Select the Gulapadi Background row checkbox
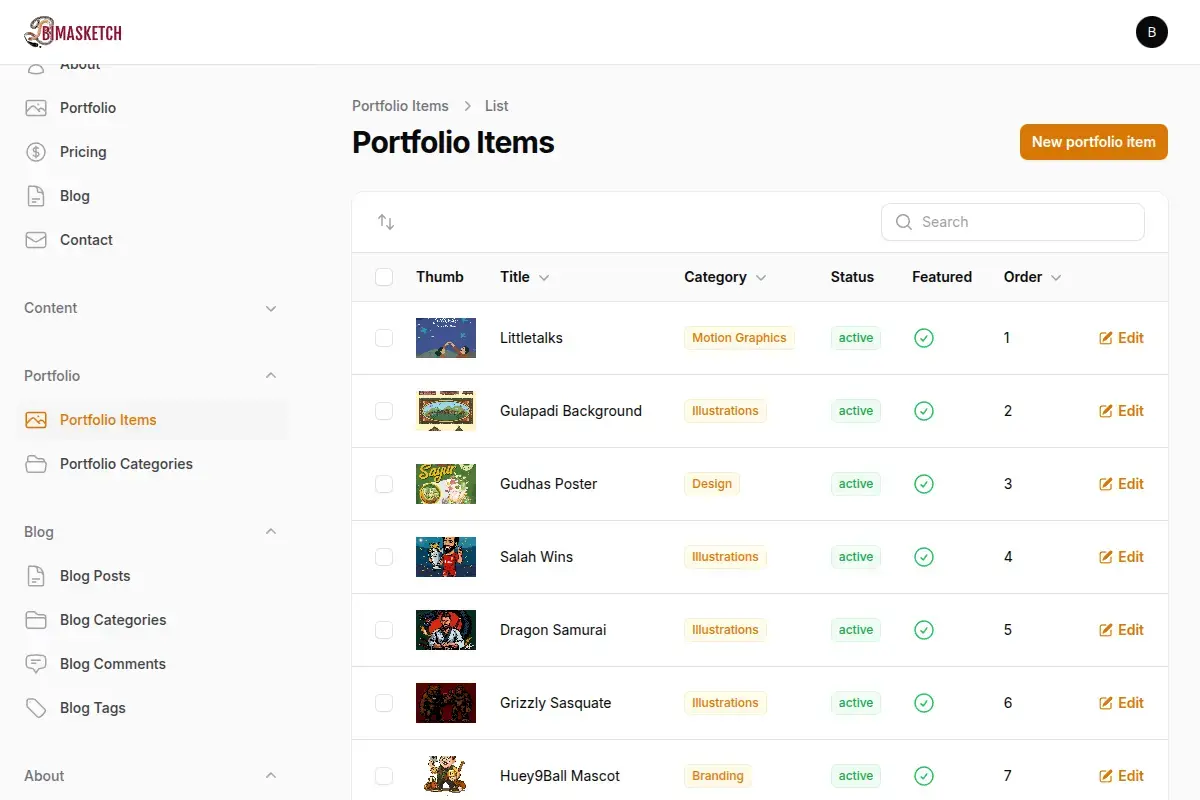 (x=384, y=411)
